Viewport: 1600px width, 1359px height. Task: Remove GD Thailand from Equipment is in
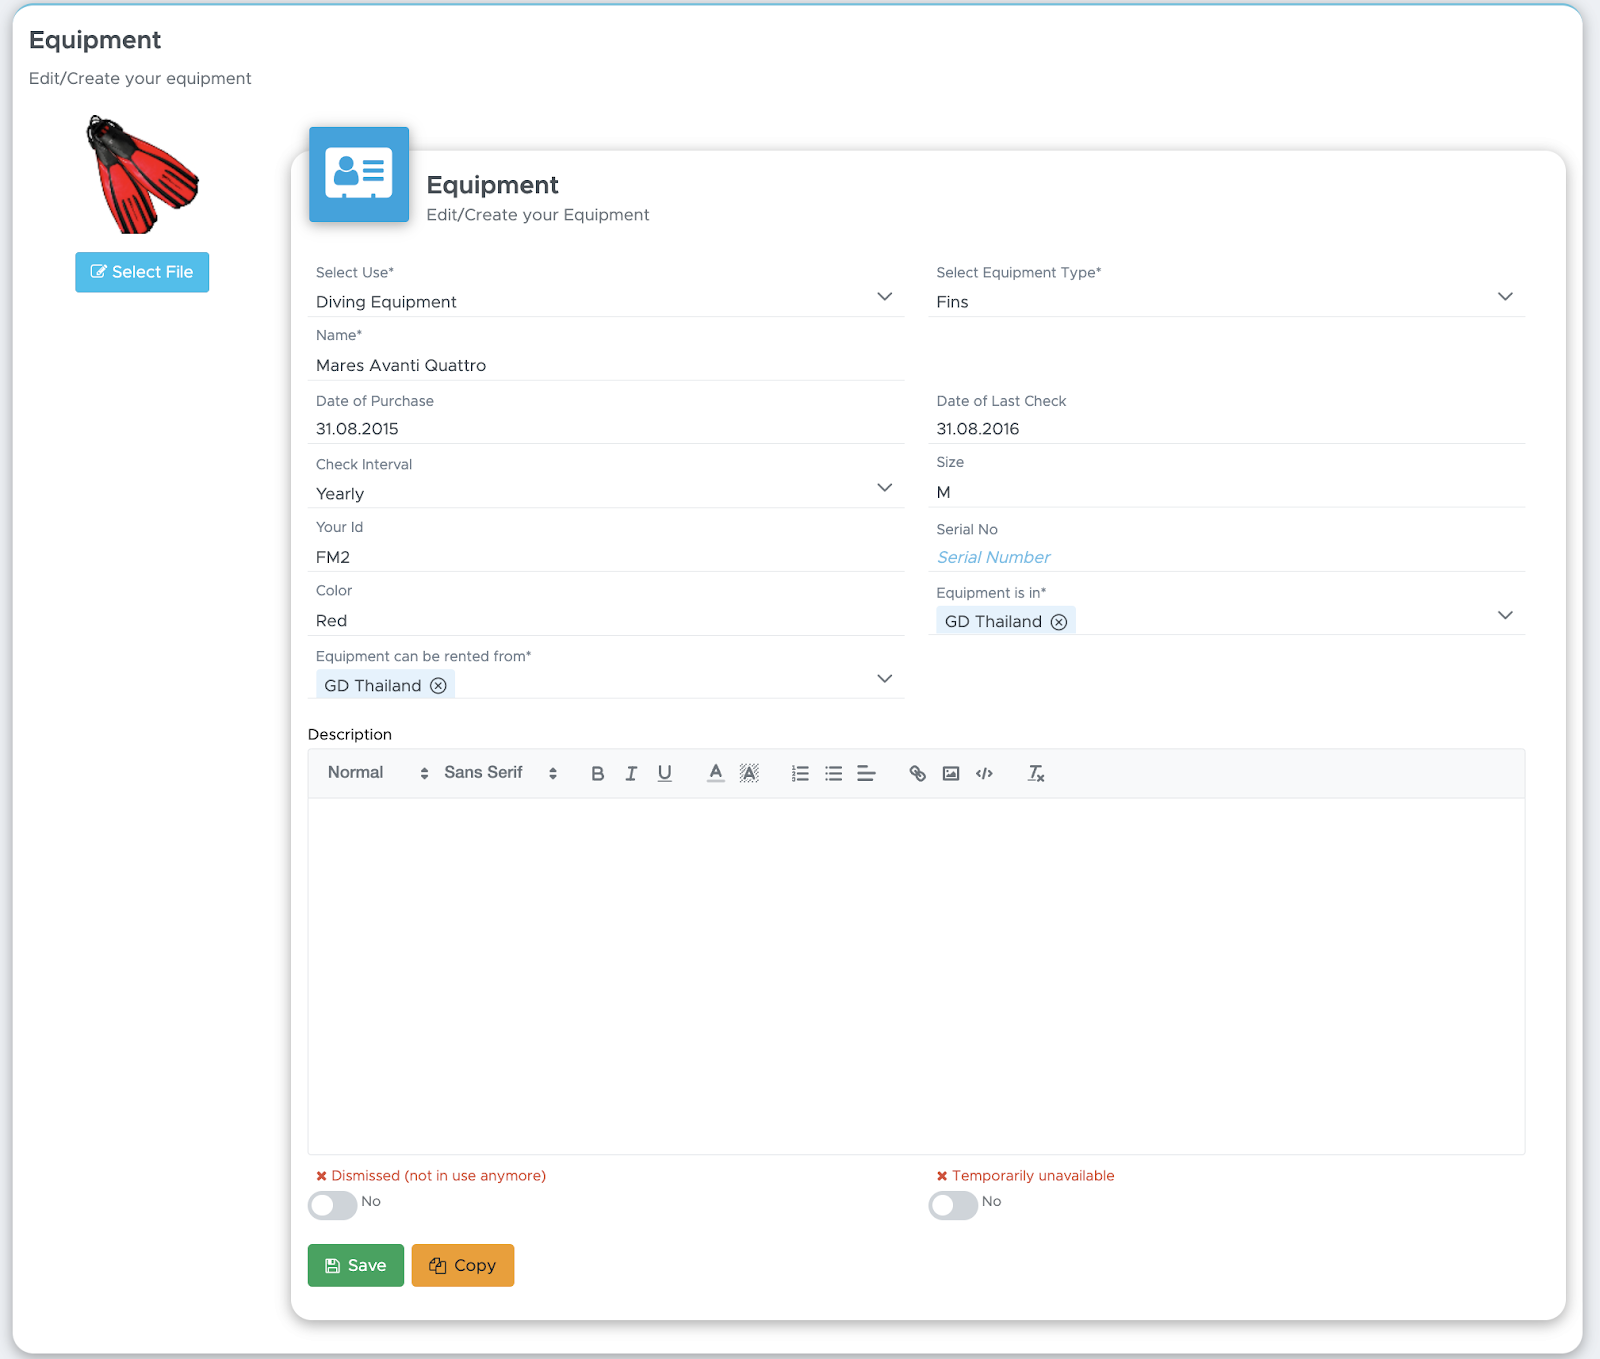[x=1059, y=622]
